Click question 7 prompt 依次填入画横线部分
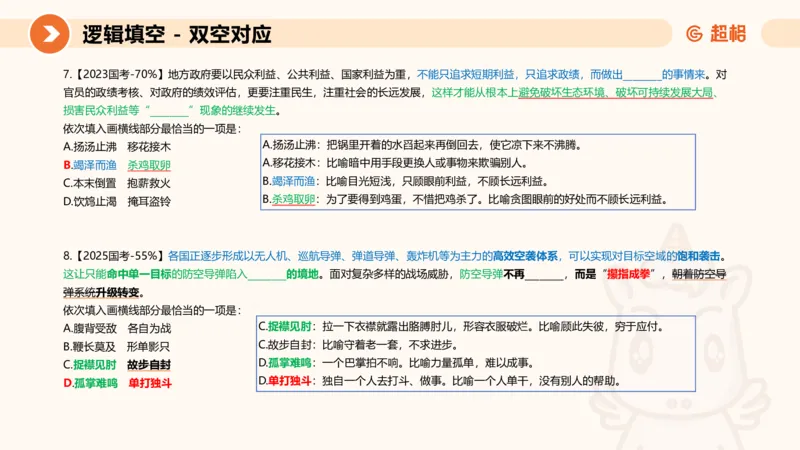 [152, 129]
